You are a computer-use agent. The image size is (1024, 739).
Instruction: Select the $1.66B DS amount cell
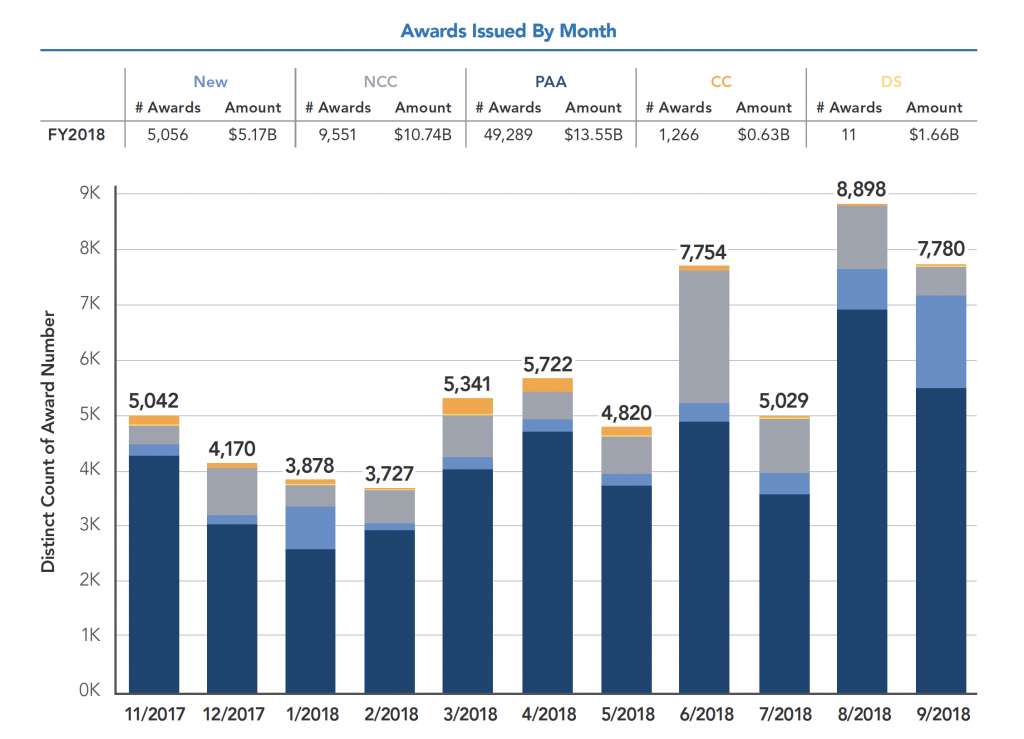coord(934,134)
